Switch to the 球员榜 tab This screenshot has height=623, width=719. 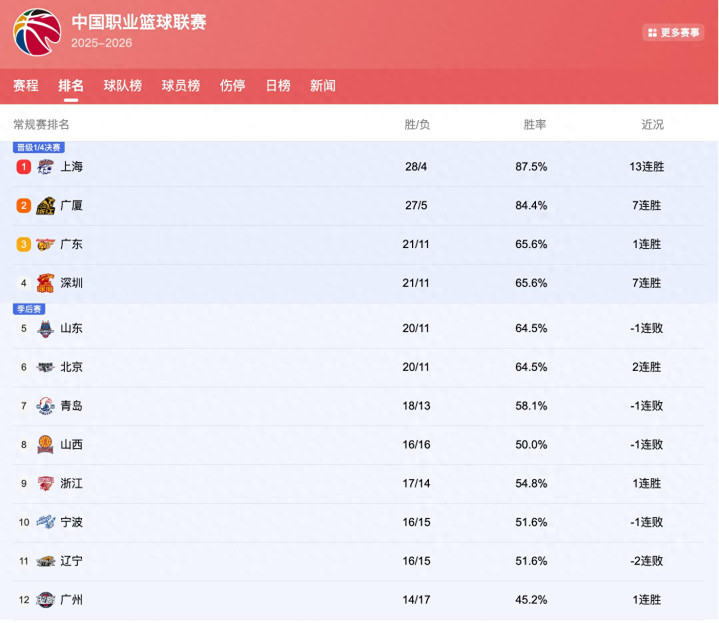click(x=181, y=86)
